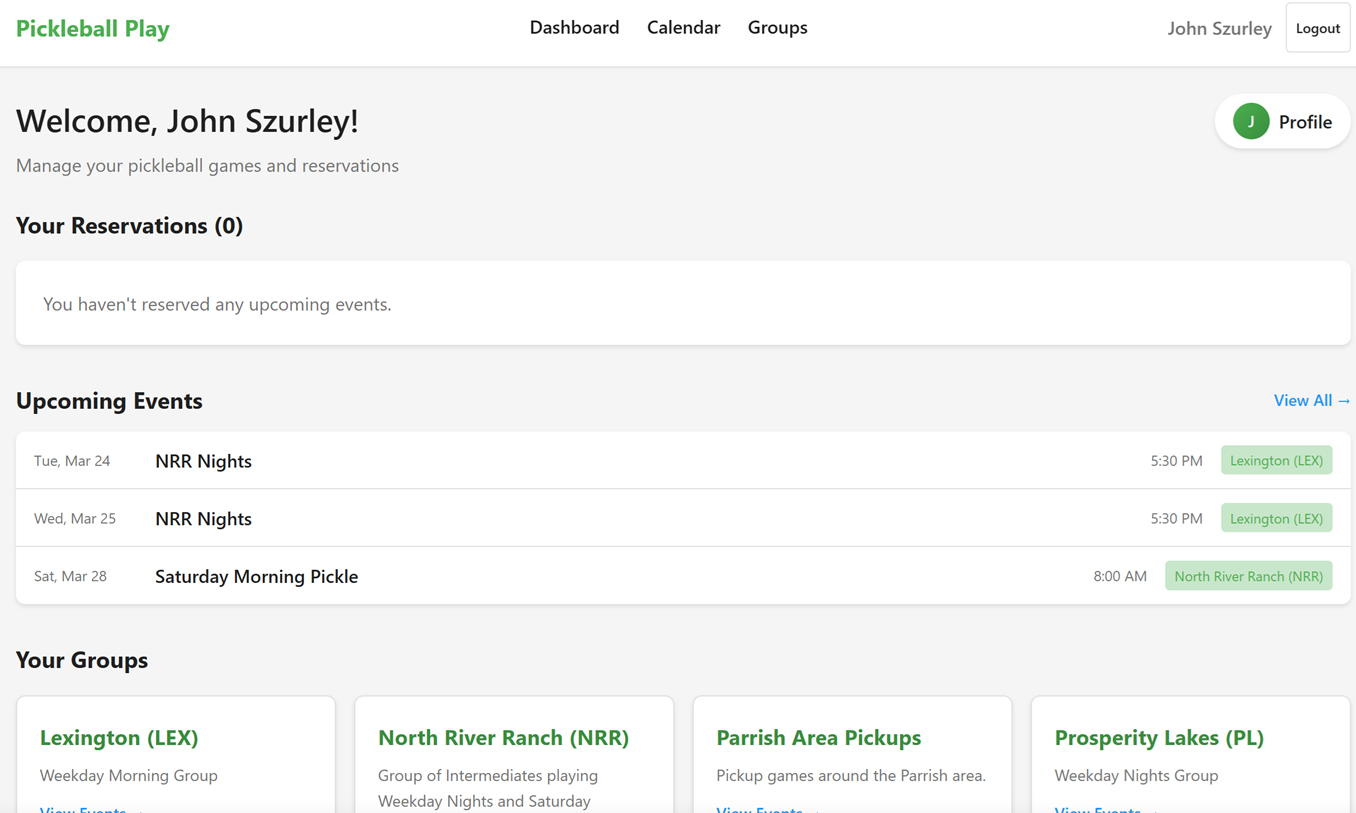Click the Lexington (LEX) tag on Wed, Mar 25
The width and height of the screenshot is (1356, 813).
tap(1276, 518)
